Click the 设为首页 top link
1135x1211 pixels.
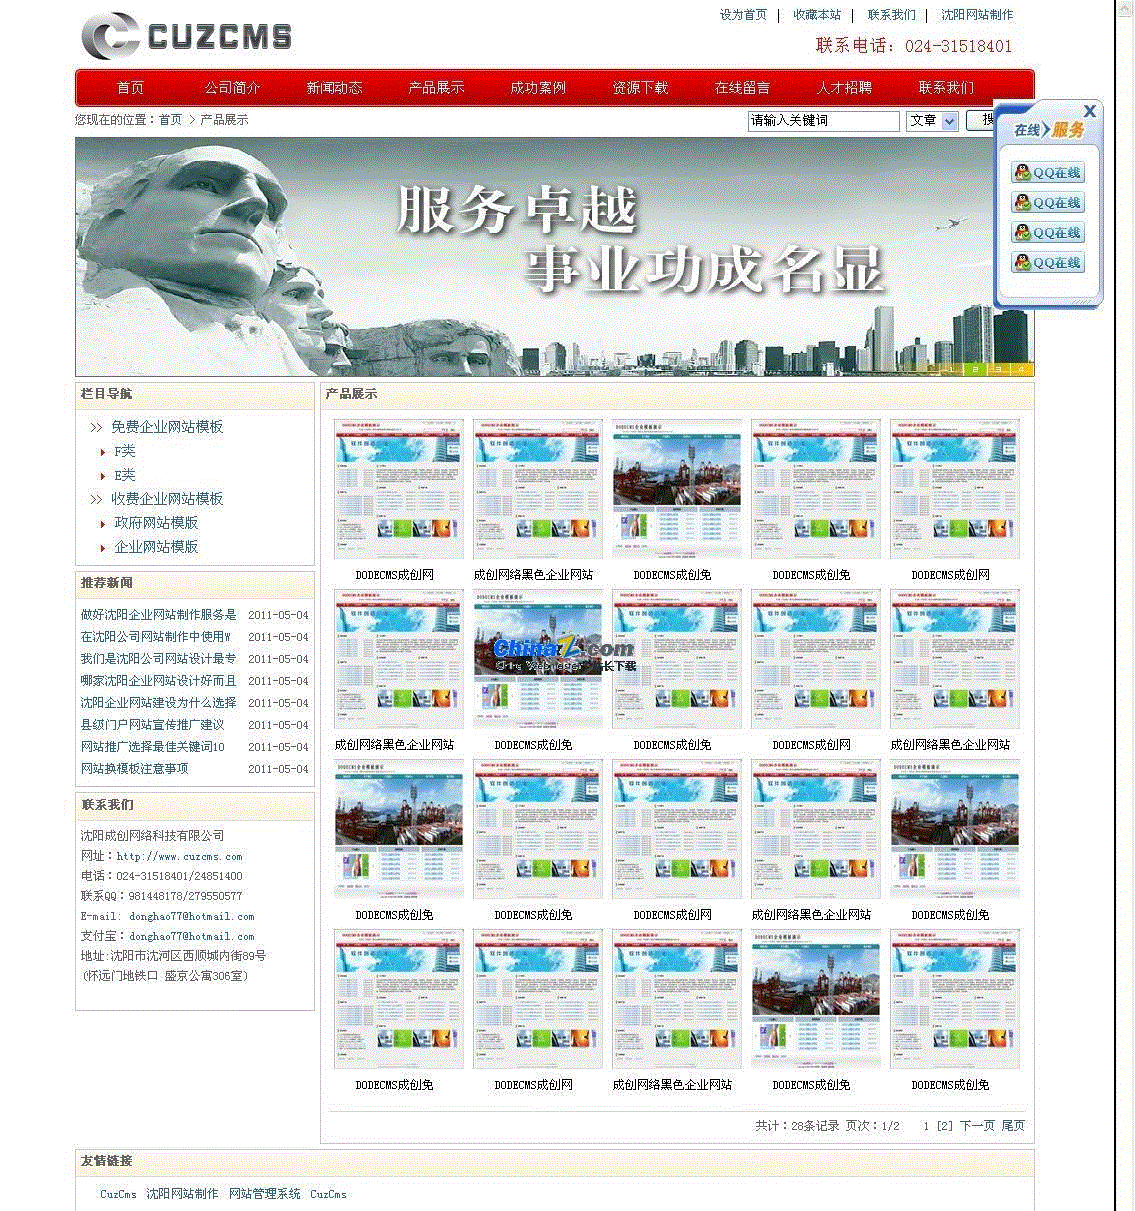743,15
